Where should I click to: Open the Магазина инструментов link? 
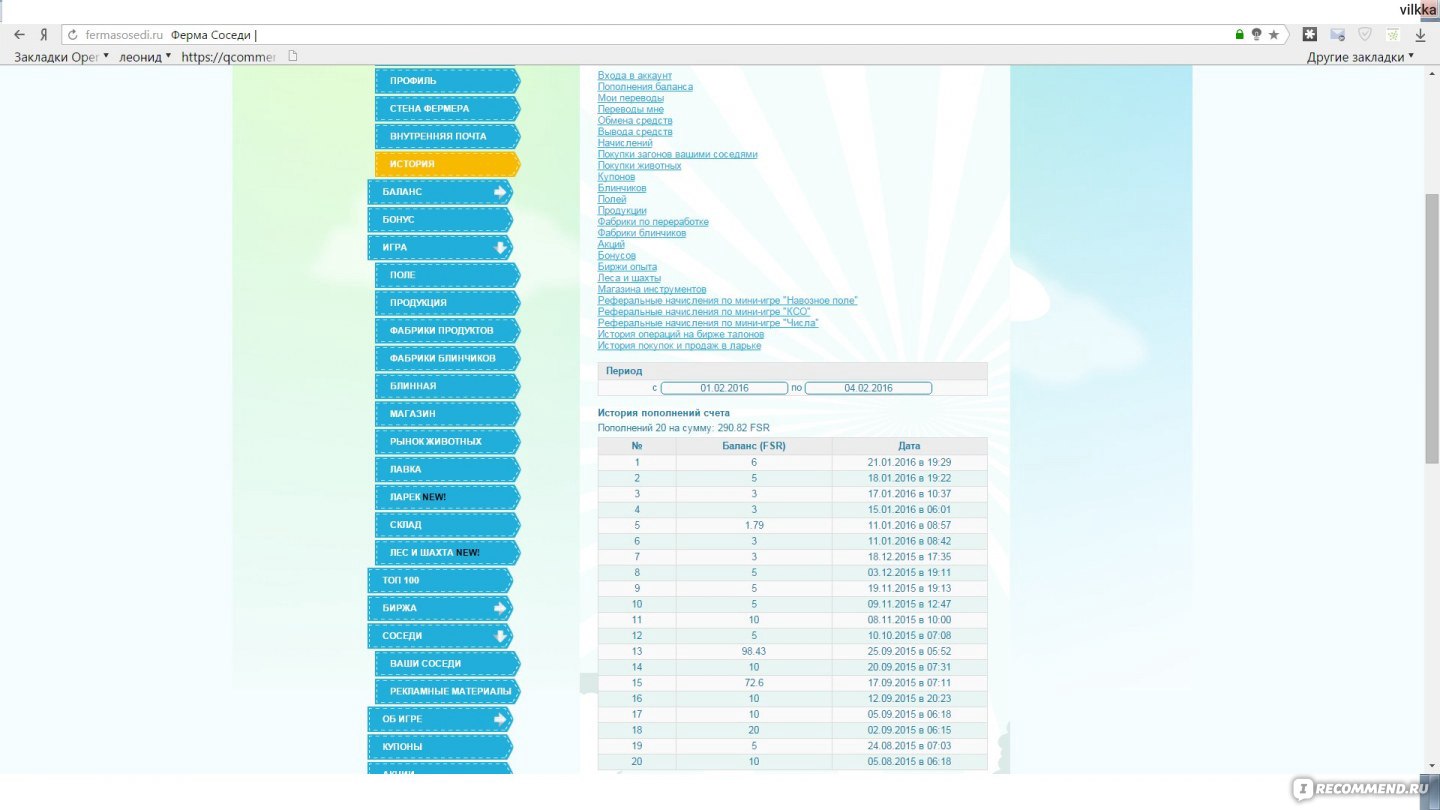coord(652,290)
